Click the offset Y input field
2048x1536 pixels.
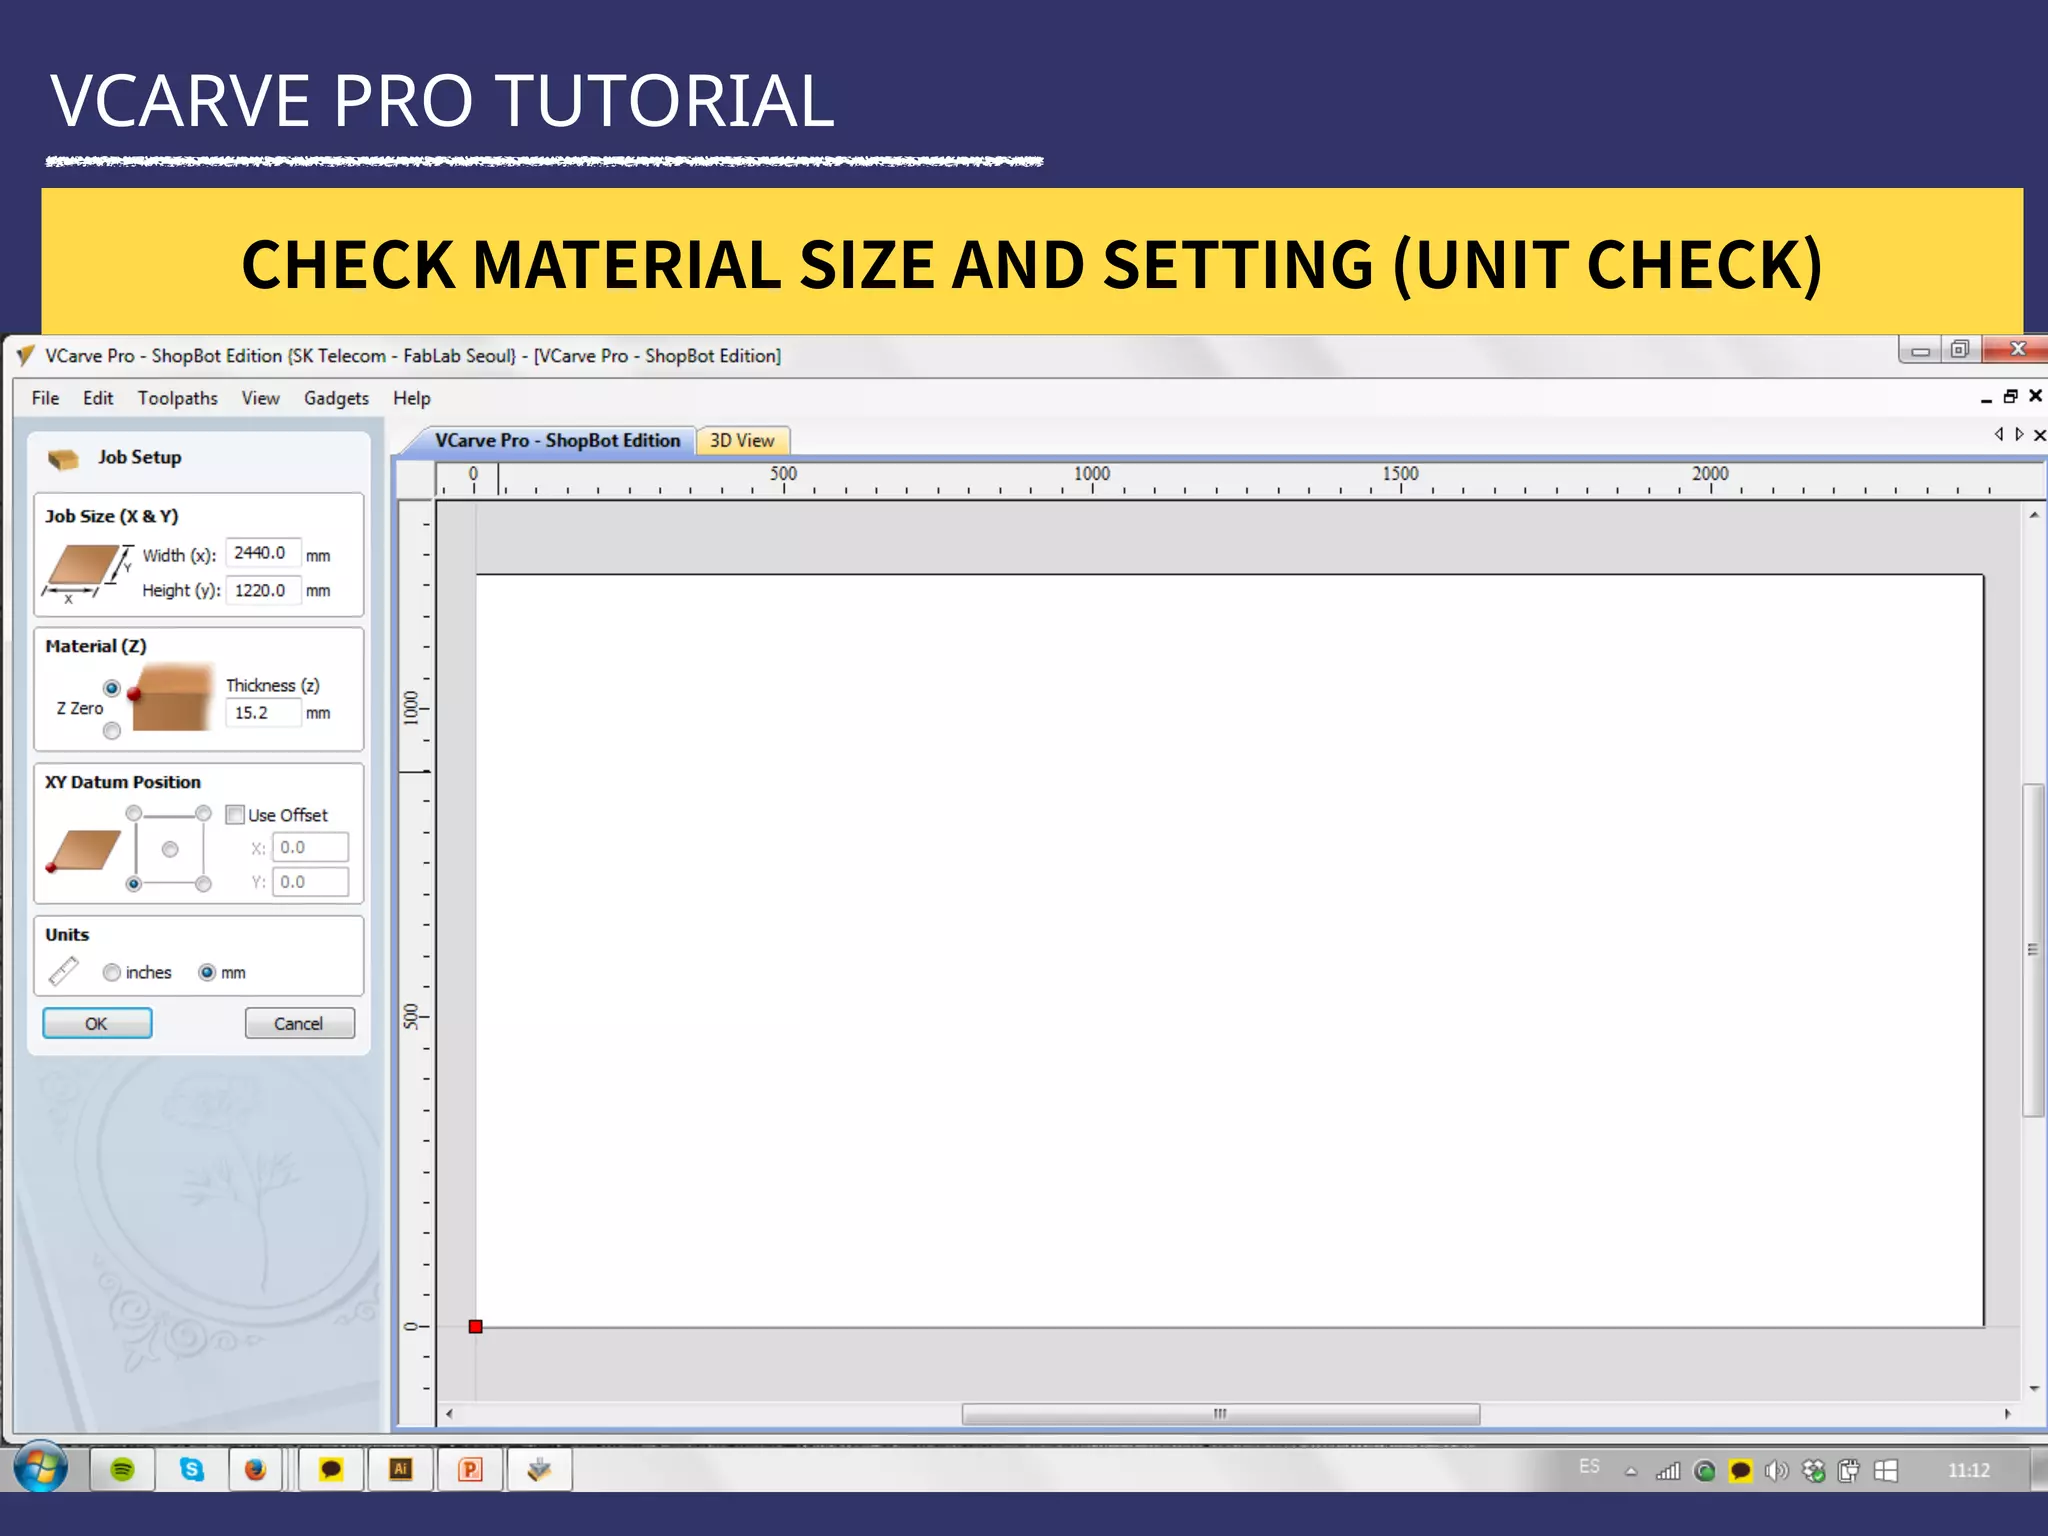click(x=310, y=882)
